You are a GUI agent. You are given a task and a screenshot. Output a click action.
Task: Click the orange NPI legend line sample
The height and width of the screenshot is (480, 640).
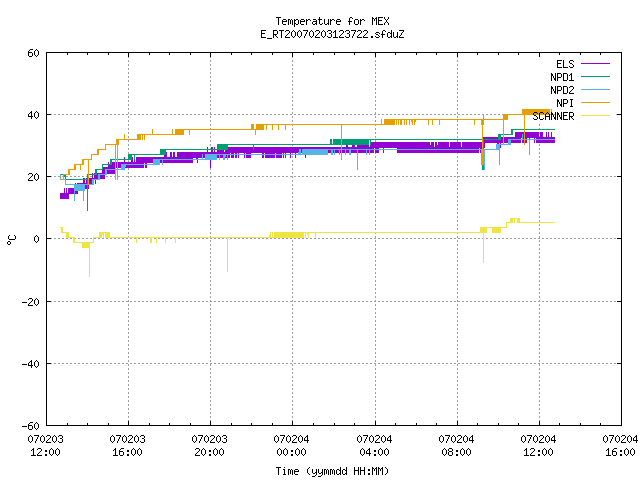click(595, 102)
